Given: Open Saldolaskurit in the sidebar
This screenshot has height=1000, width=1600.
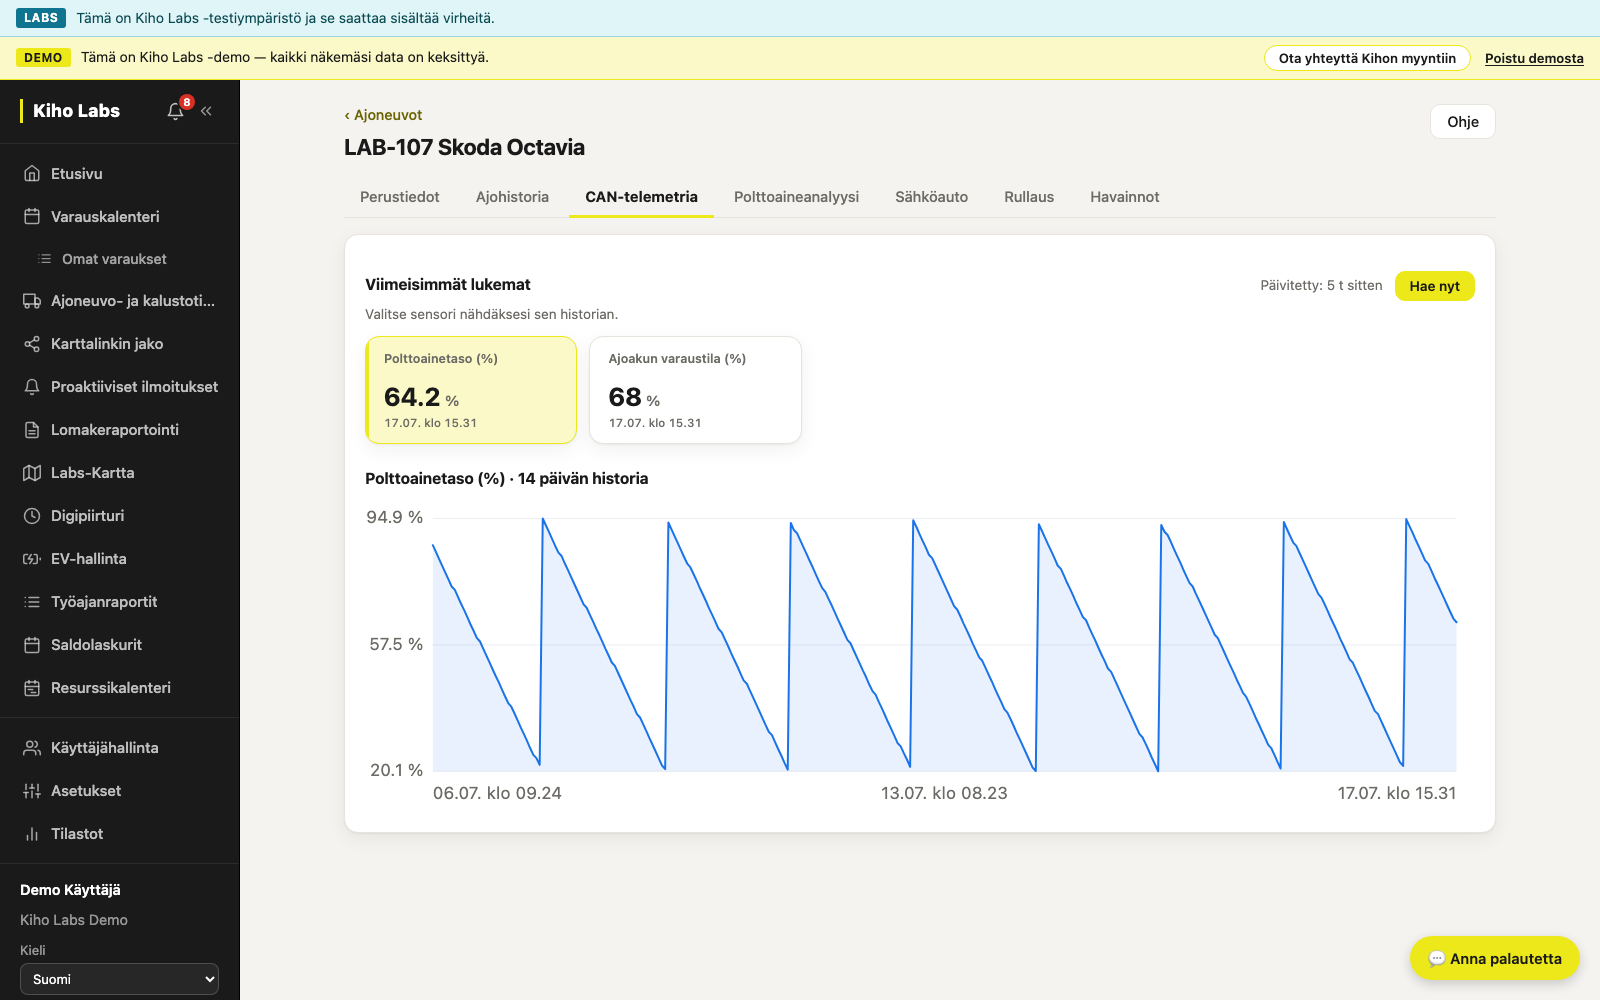Looking at the screenshot, I should (120, 645).
